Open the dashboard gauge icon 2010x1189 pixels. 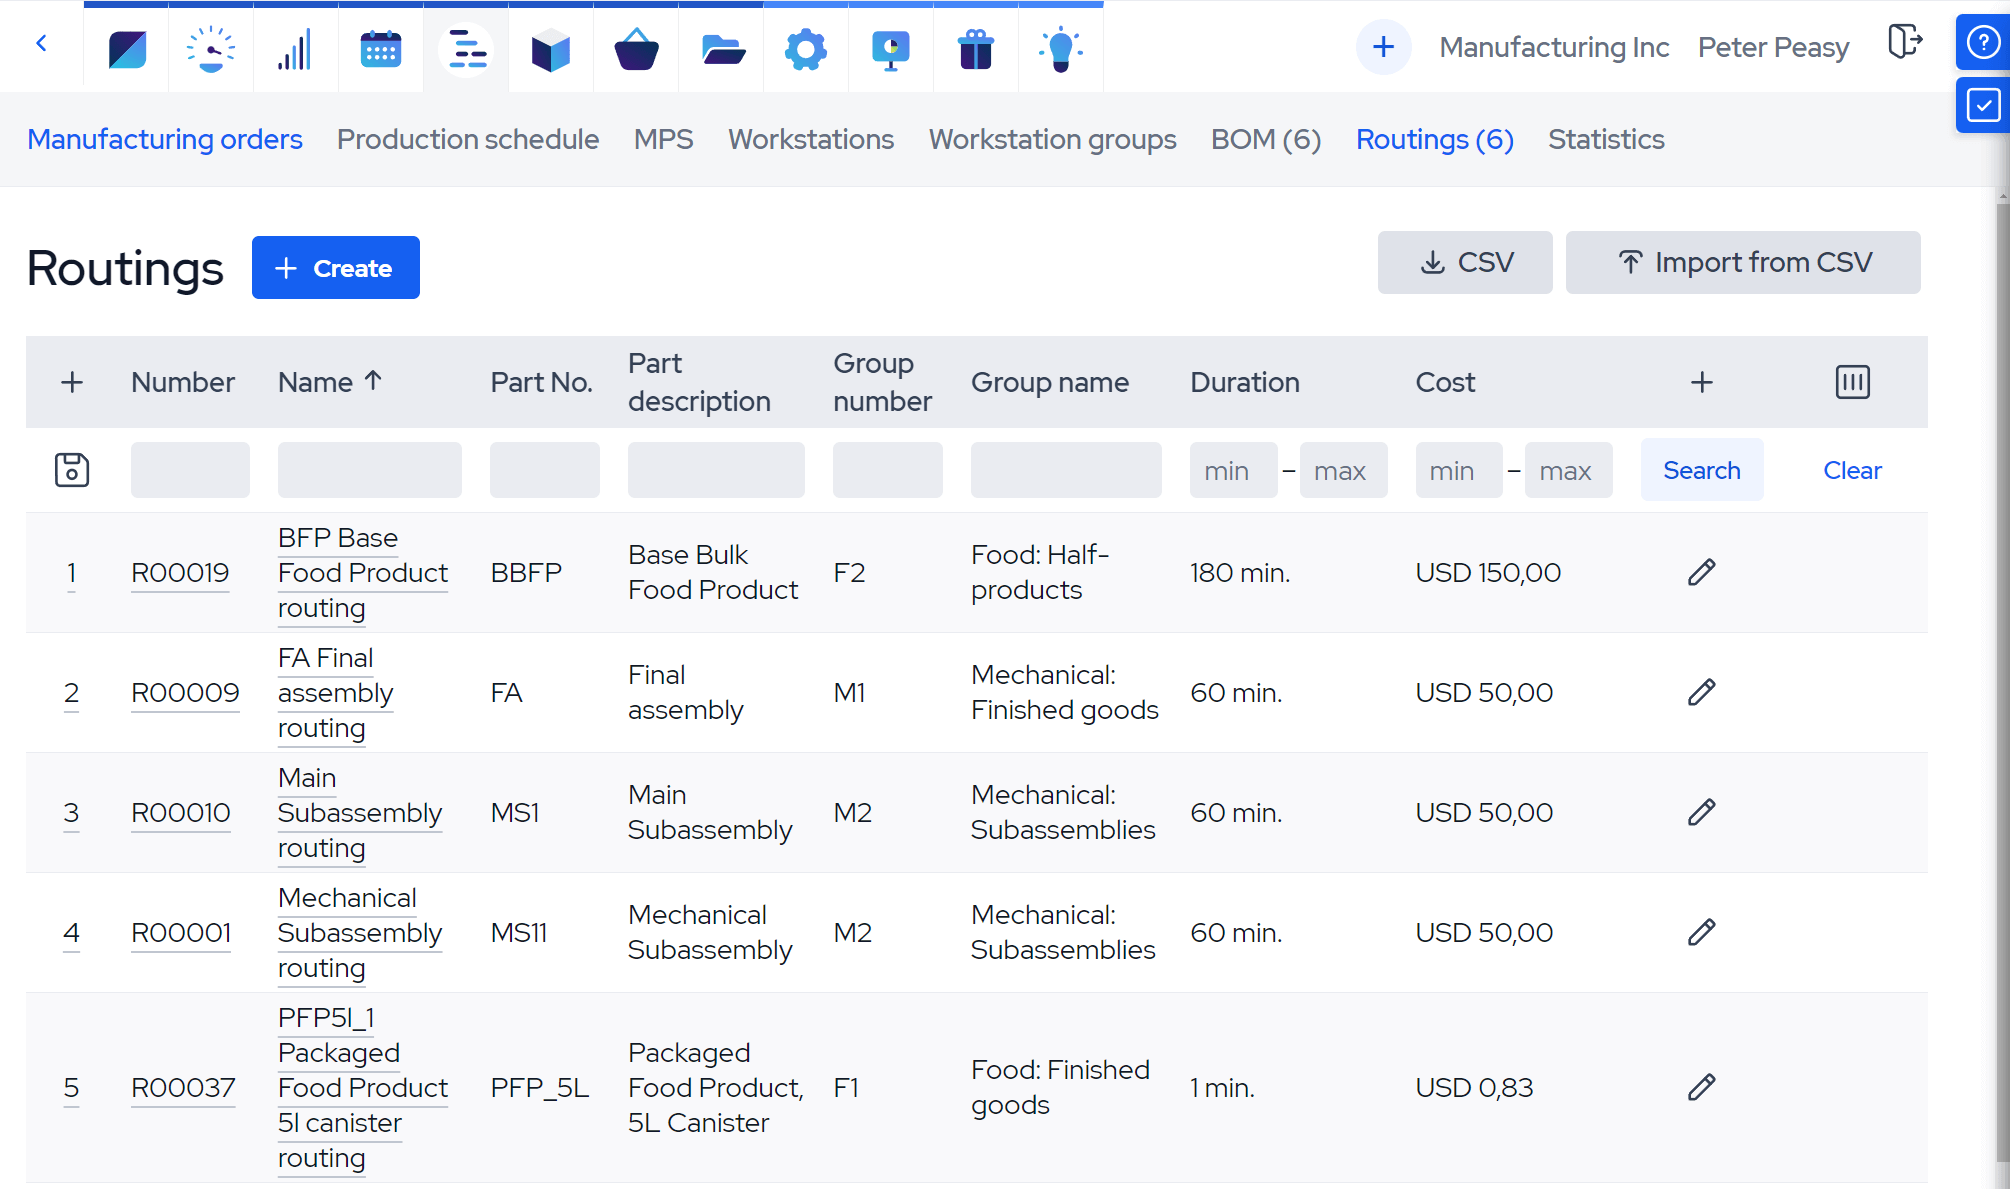coord(211,48)
